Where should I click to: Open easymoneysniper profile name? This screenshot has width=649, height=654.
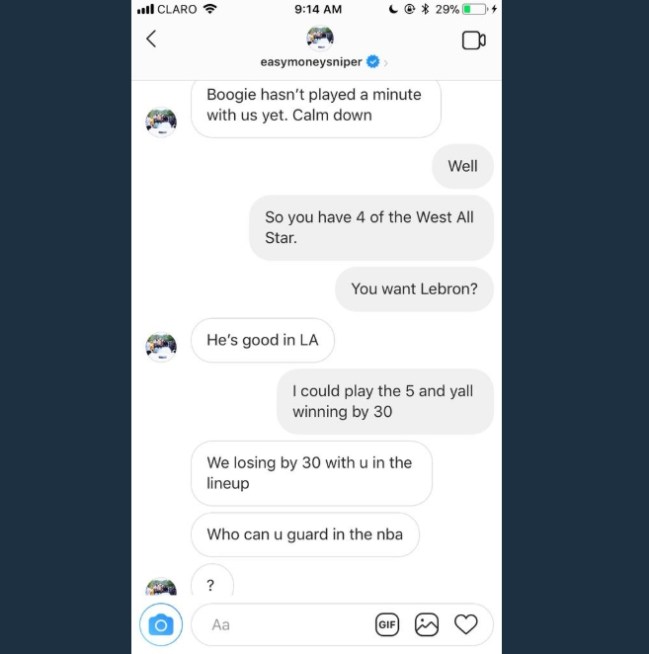click(311, 62)
